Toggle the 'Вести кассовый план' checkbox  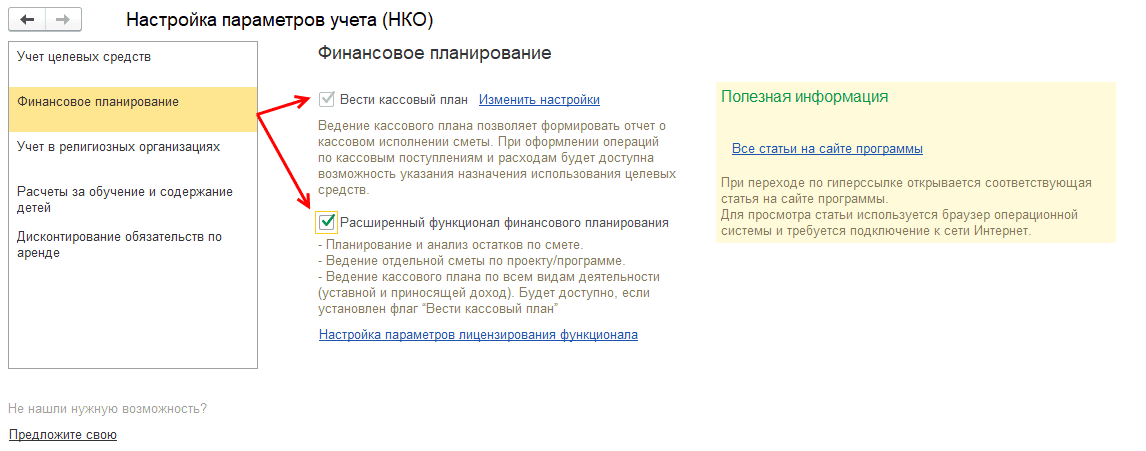point(326,100)
